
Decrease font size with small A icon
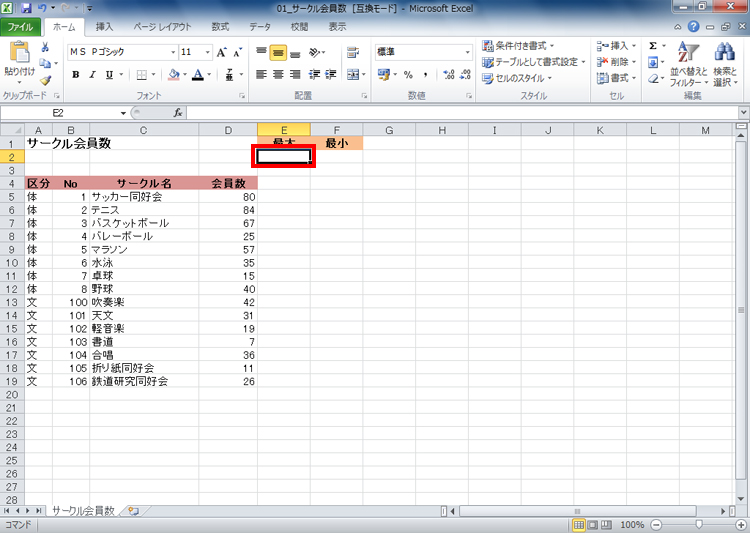[238, 52]
